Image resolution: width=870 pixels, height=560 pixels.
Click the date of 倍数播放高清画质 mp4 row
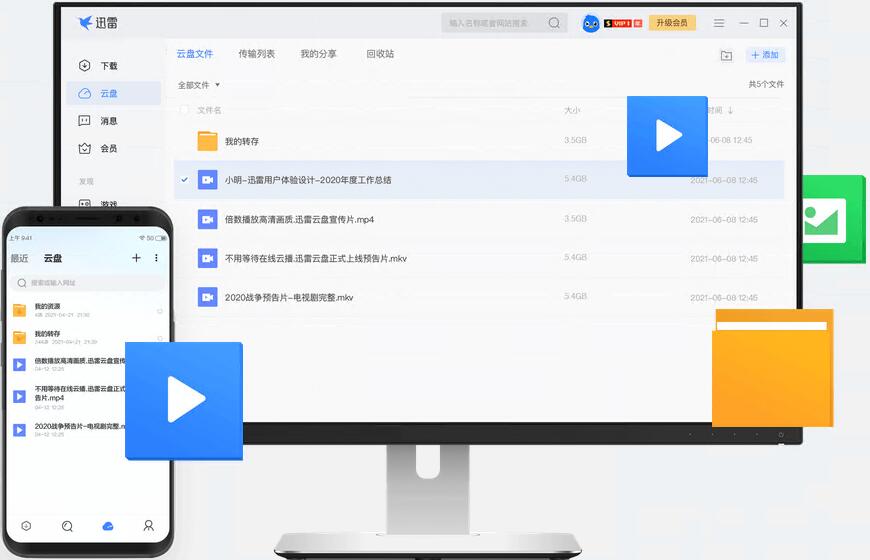[724, 219]
